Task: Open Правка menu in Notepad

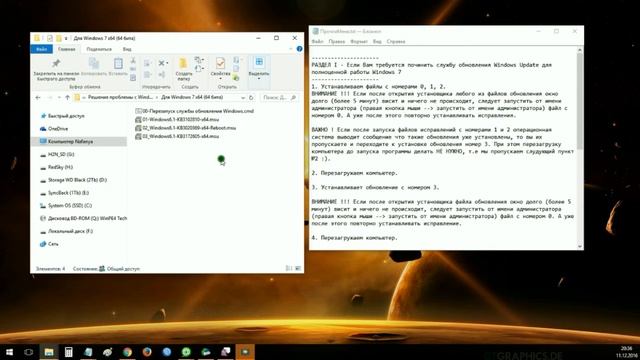Action: coord(337,41)
